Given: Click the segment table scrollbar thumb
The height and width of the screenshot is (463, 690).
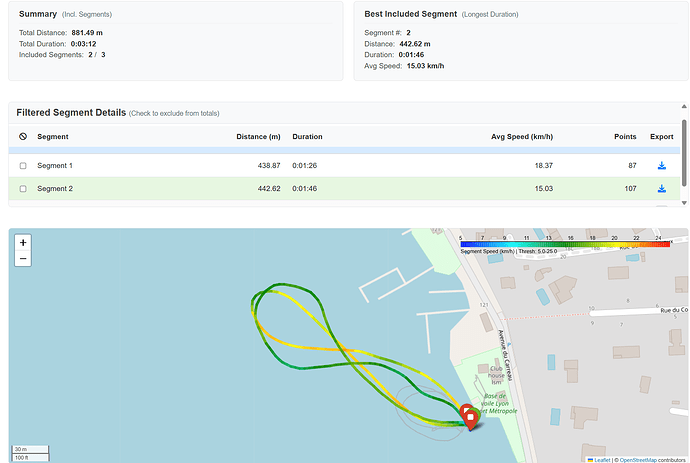Looking at the screenshot, I should point(684,153).
